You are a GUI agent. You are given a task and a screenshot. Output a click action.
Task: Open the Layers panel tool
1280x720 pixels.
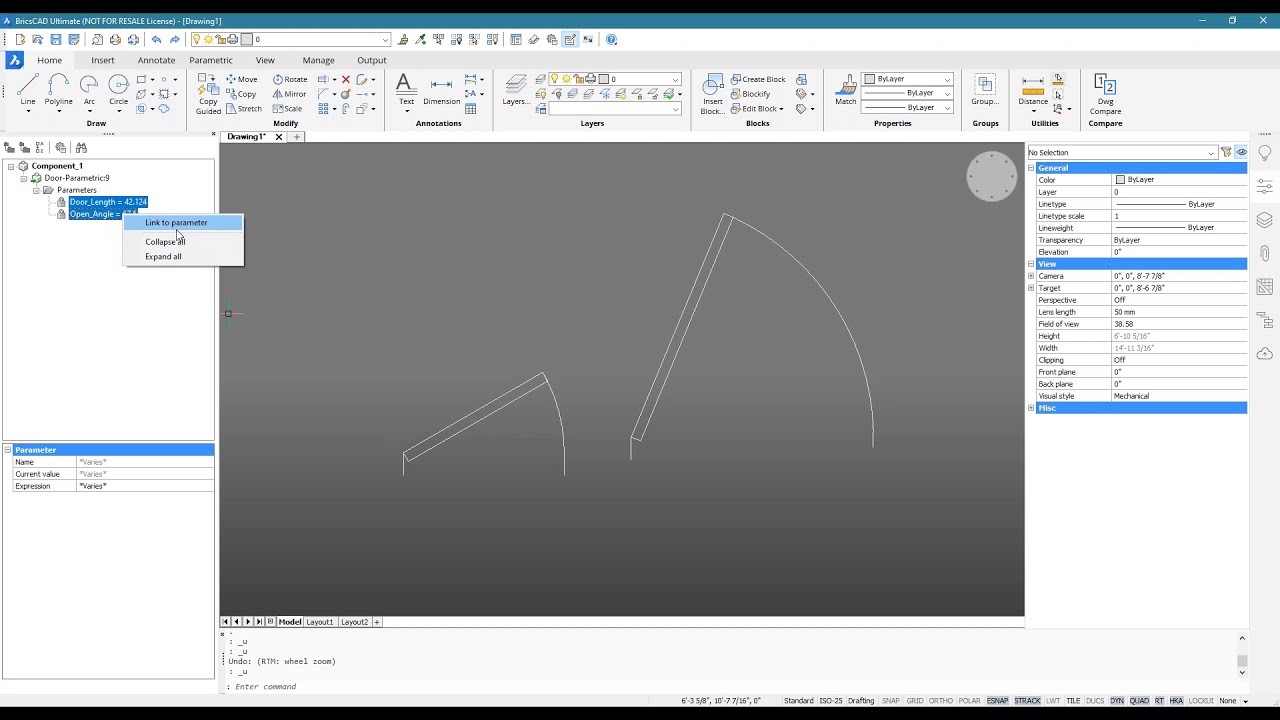pyautogui.click(x=516, y=90)
